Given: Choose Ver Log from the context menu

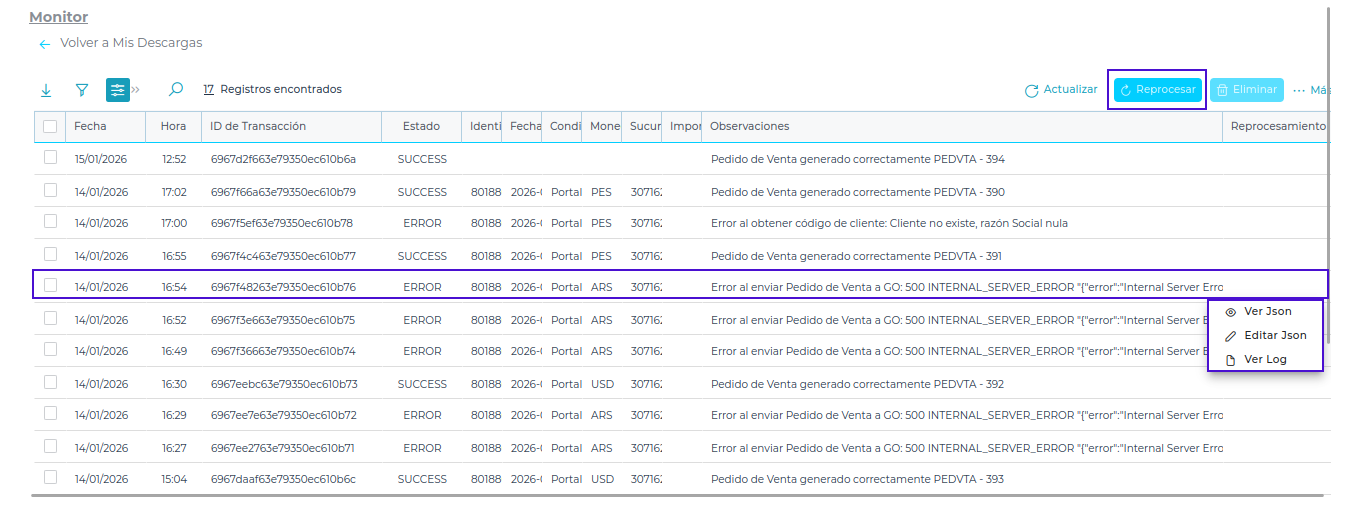Looking at the screenshot, I should pos(1265,359).
